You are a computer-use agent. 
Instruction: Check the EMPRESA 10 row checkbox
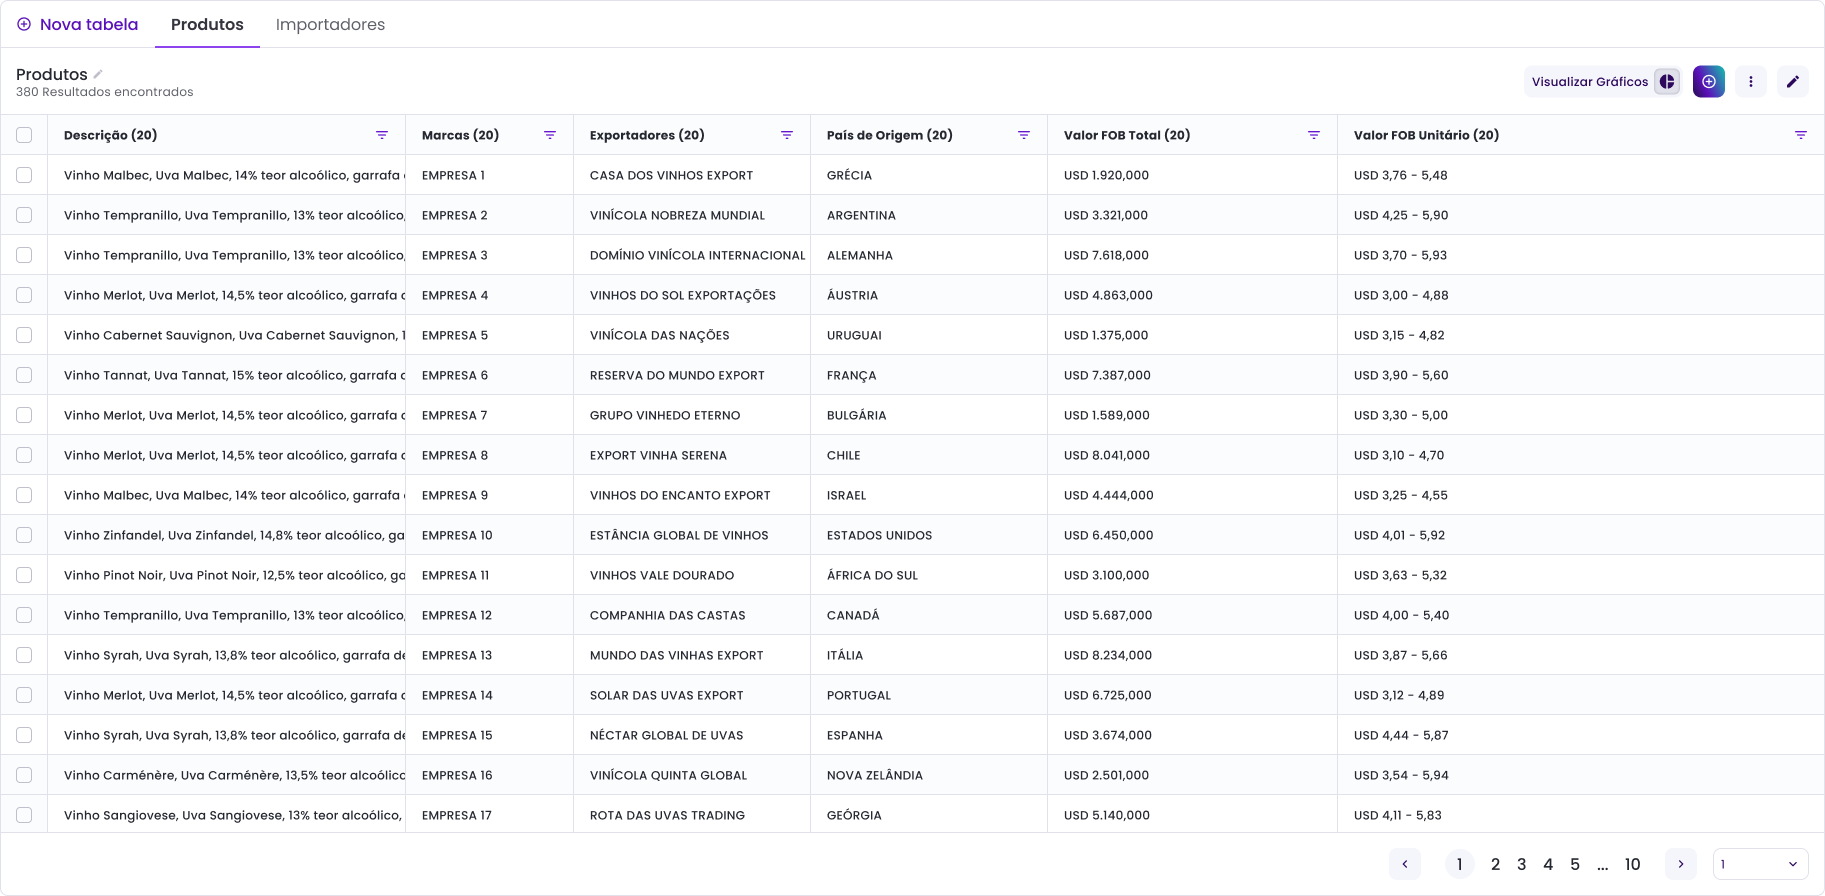pos(24,535)
